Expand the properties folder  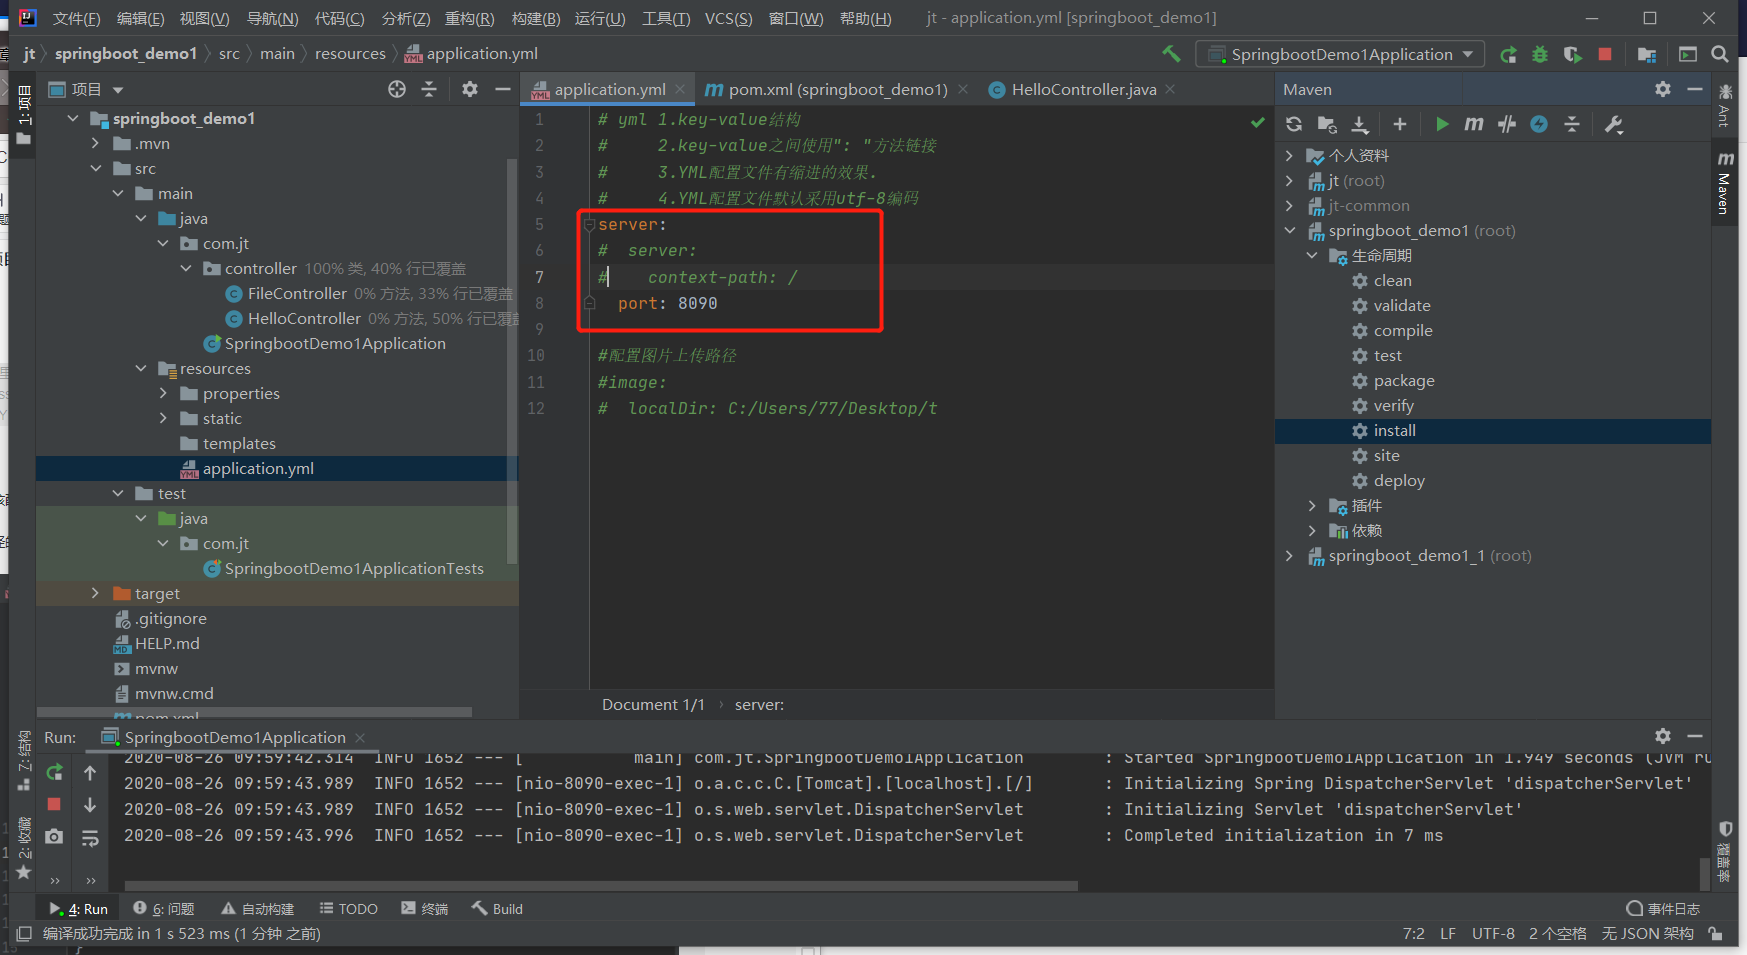163,393
